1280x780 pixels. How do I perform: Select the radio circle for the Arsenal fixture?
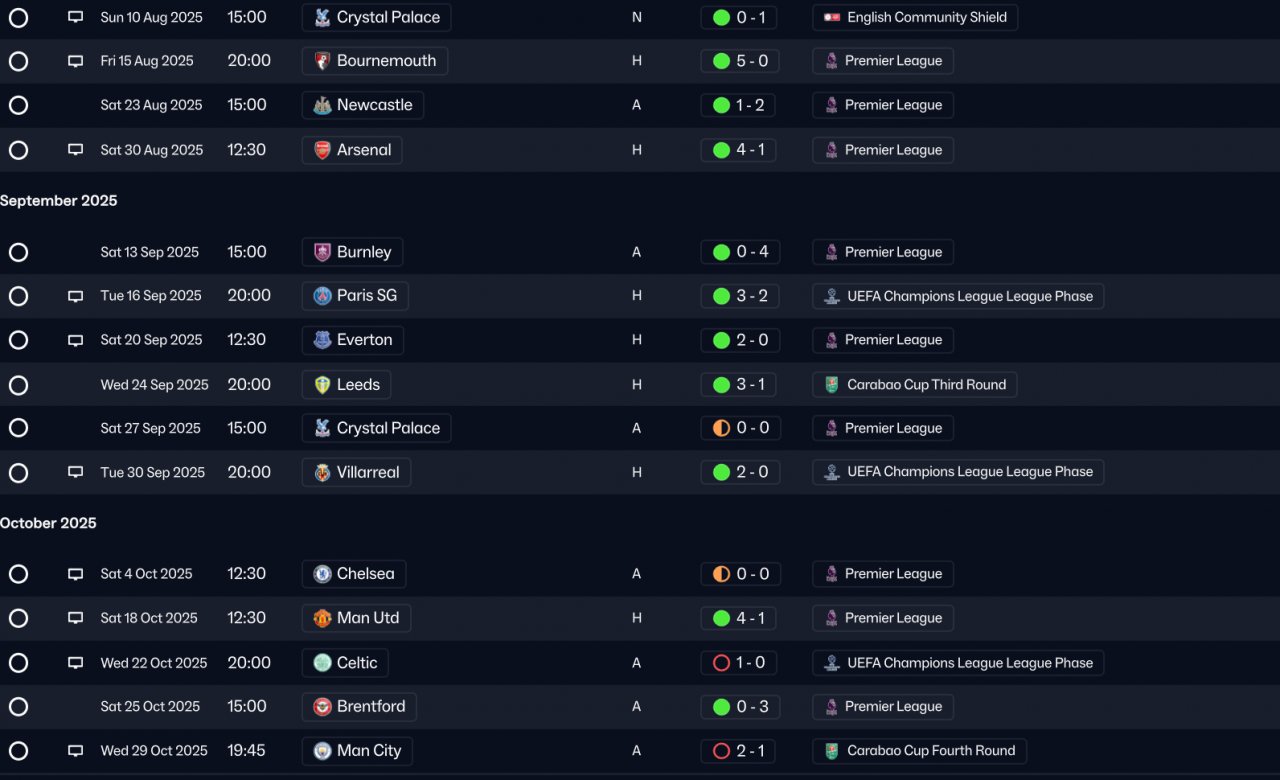(x=18, y=150)
